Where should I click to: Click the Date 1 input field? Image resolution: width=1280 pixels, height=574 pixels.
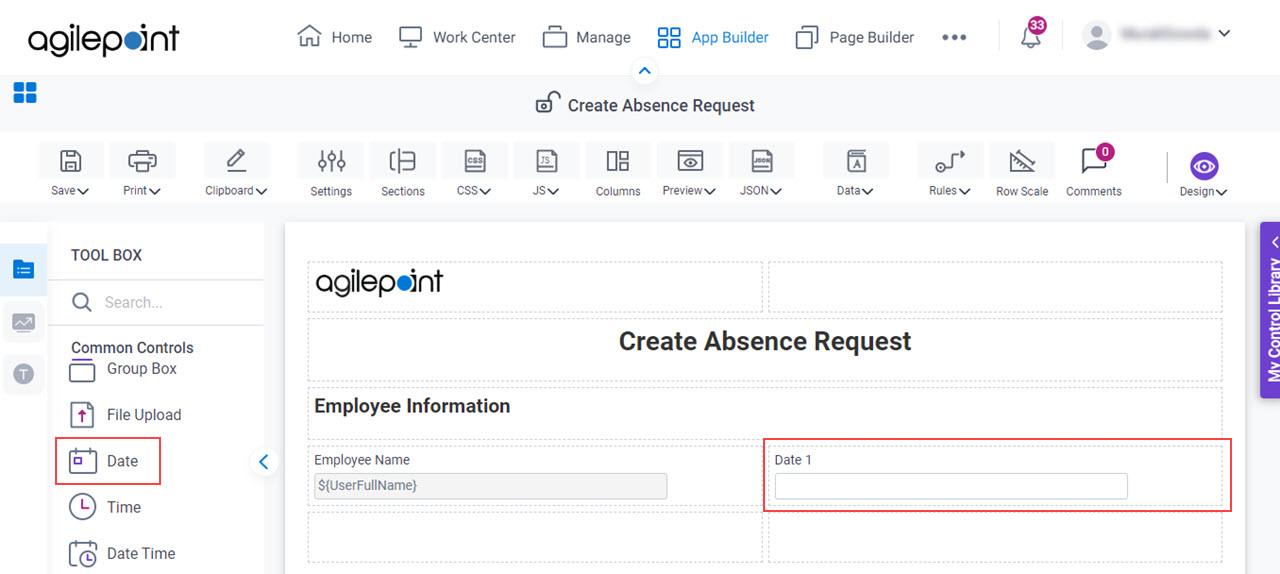pos(951,486)
